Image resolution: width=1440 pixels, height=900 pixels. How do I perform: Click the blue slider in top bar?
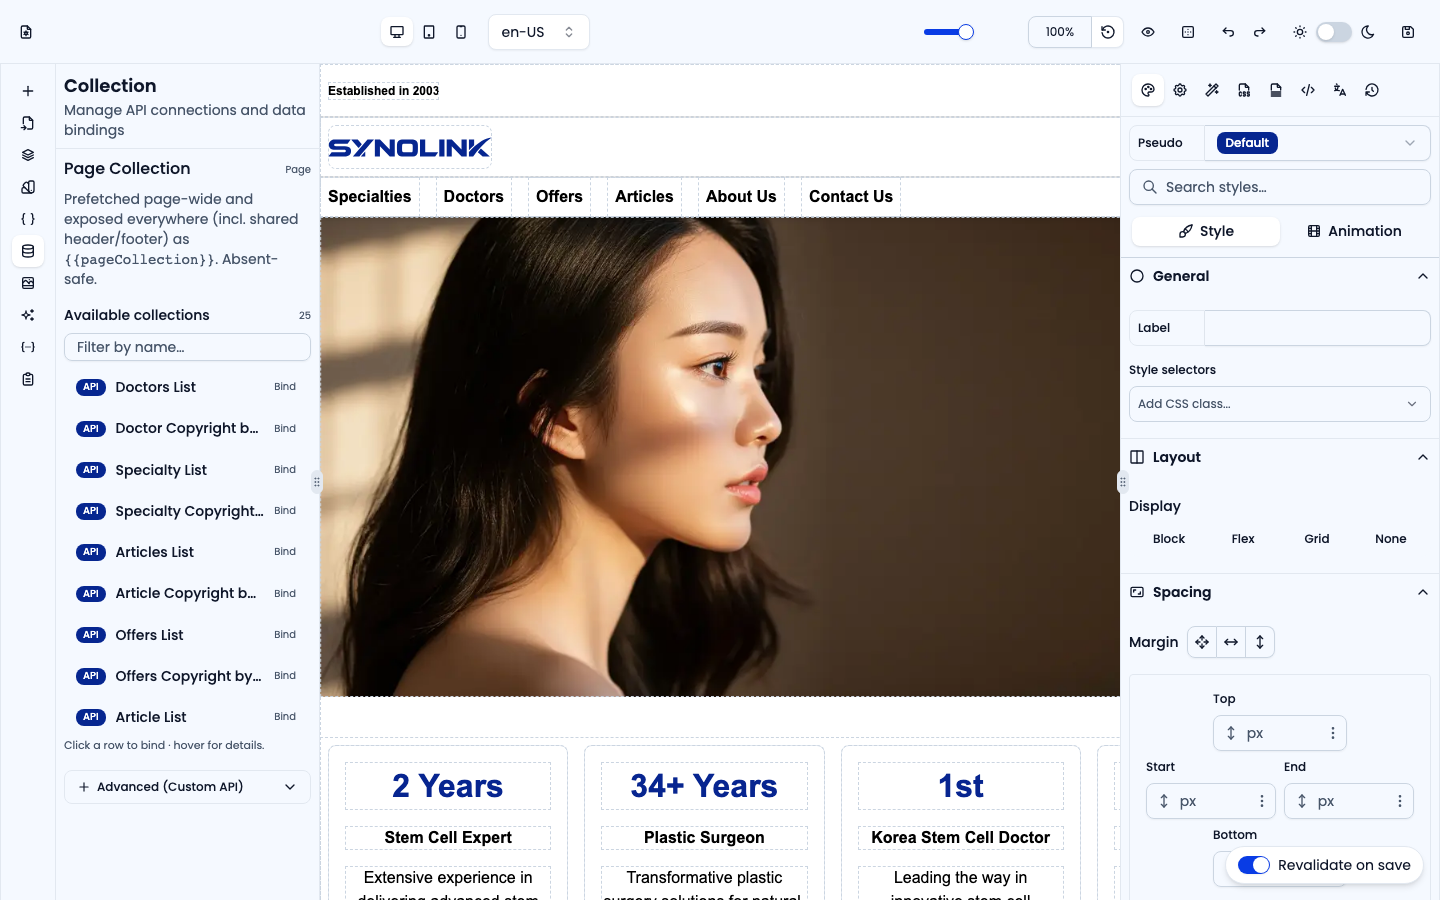point(948,32)
